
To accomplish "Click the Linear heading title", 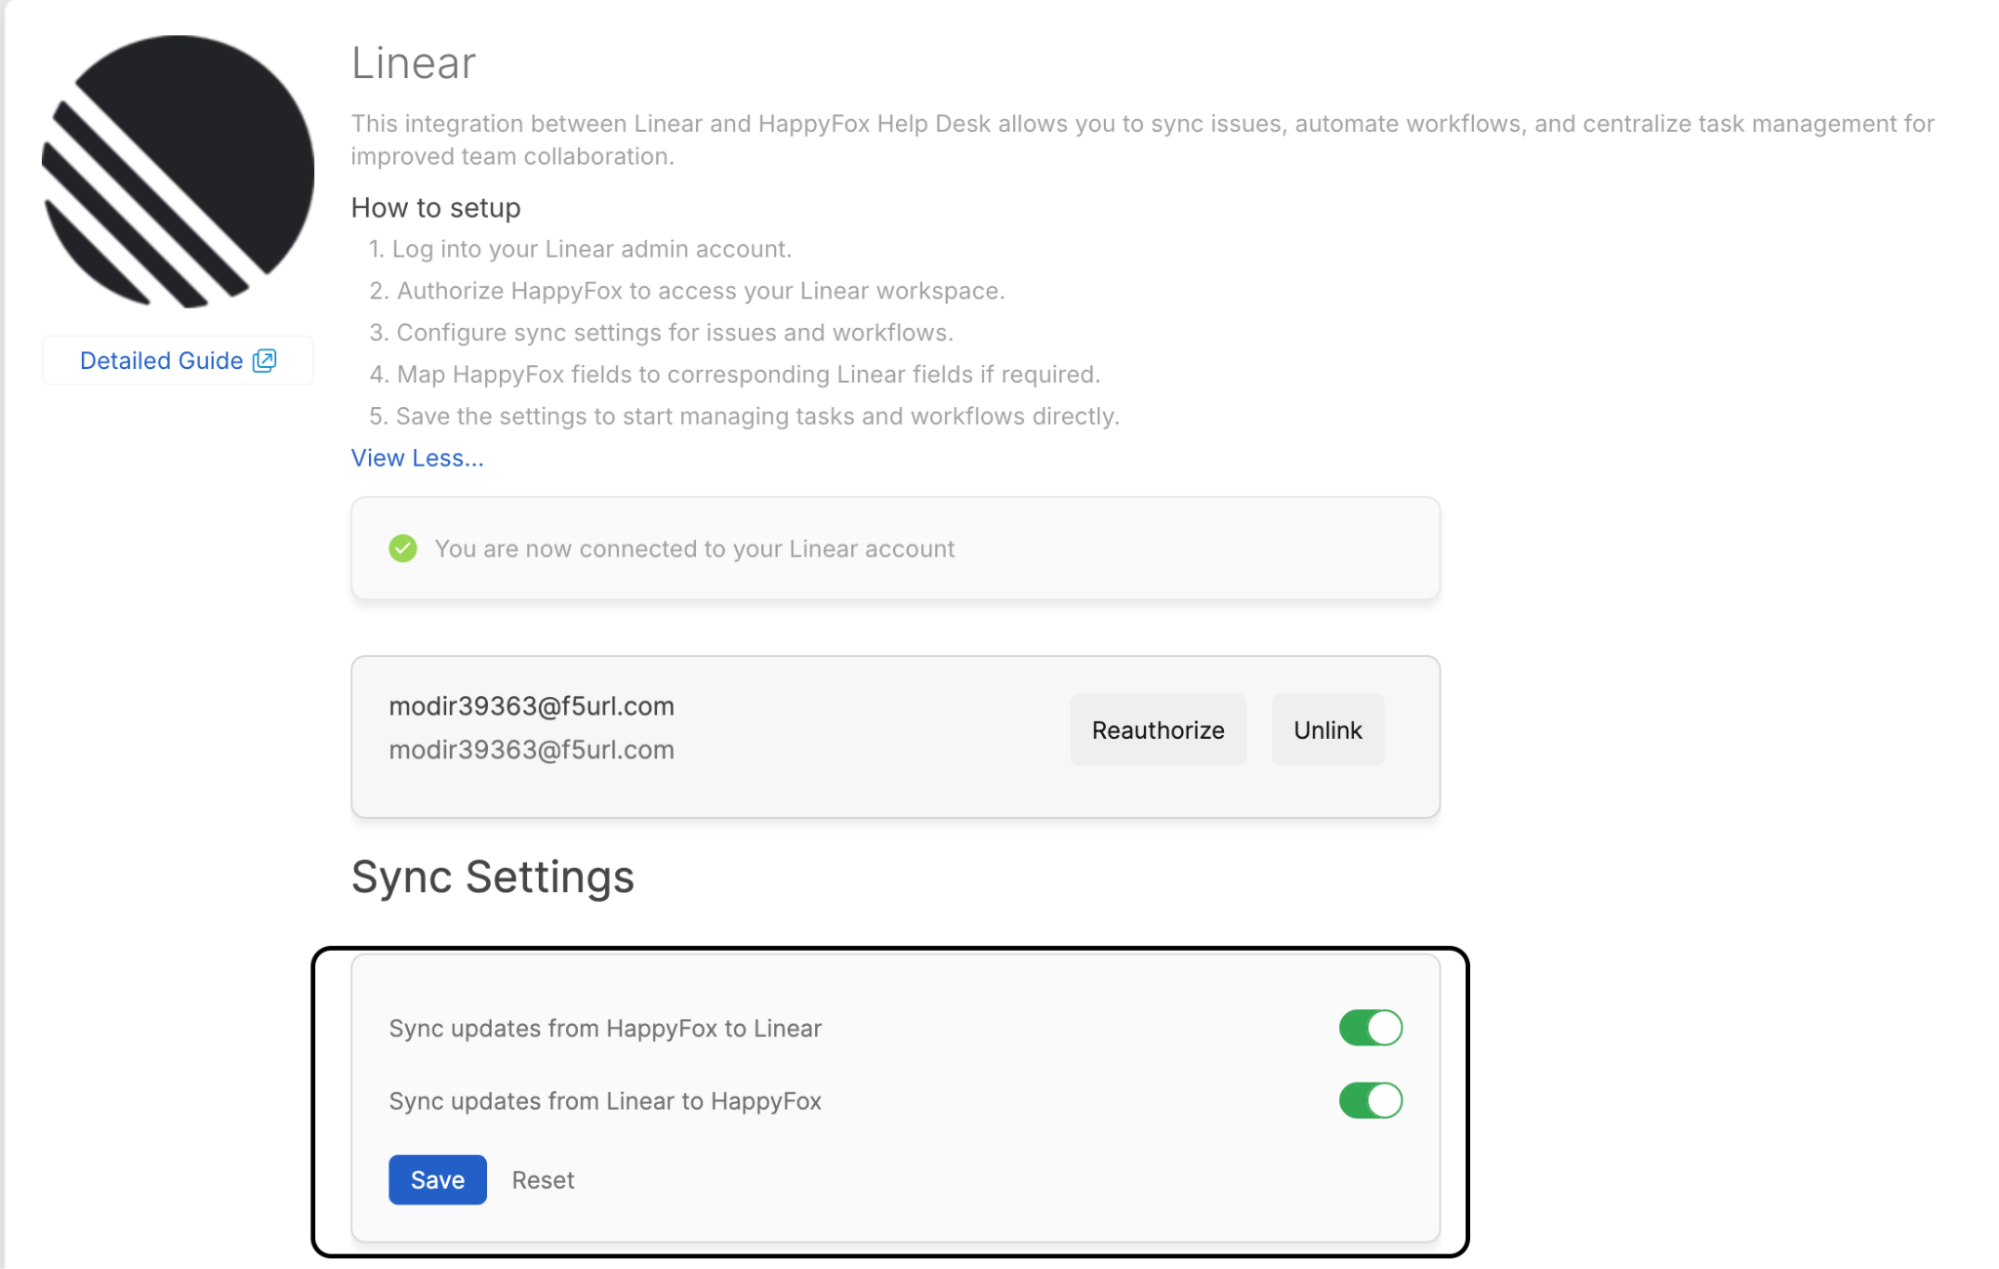I will pyautogui.click(x=413, y=63).
